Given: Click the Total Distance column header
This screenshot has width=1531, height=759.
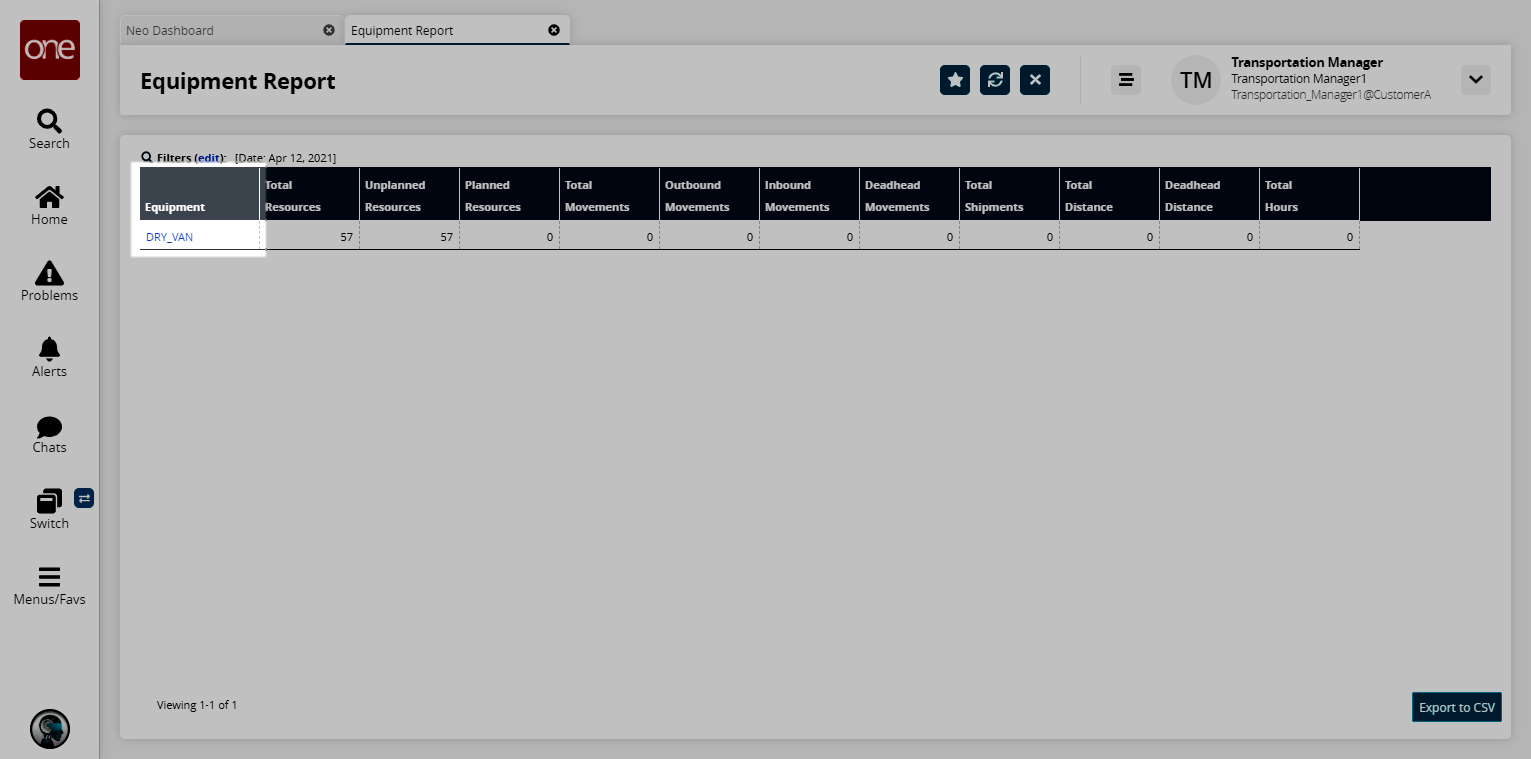Looking at the screenshot, I should (x=1110, y=194).
